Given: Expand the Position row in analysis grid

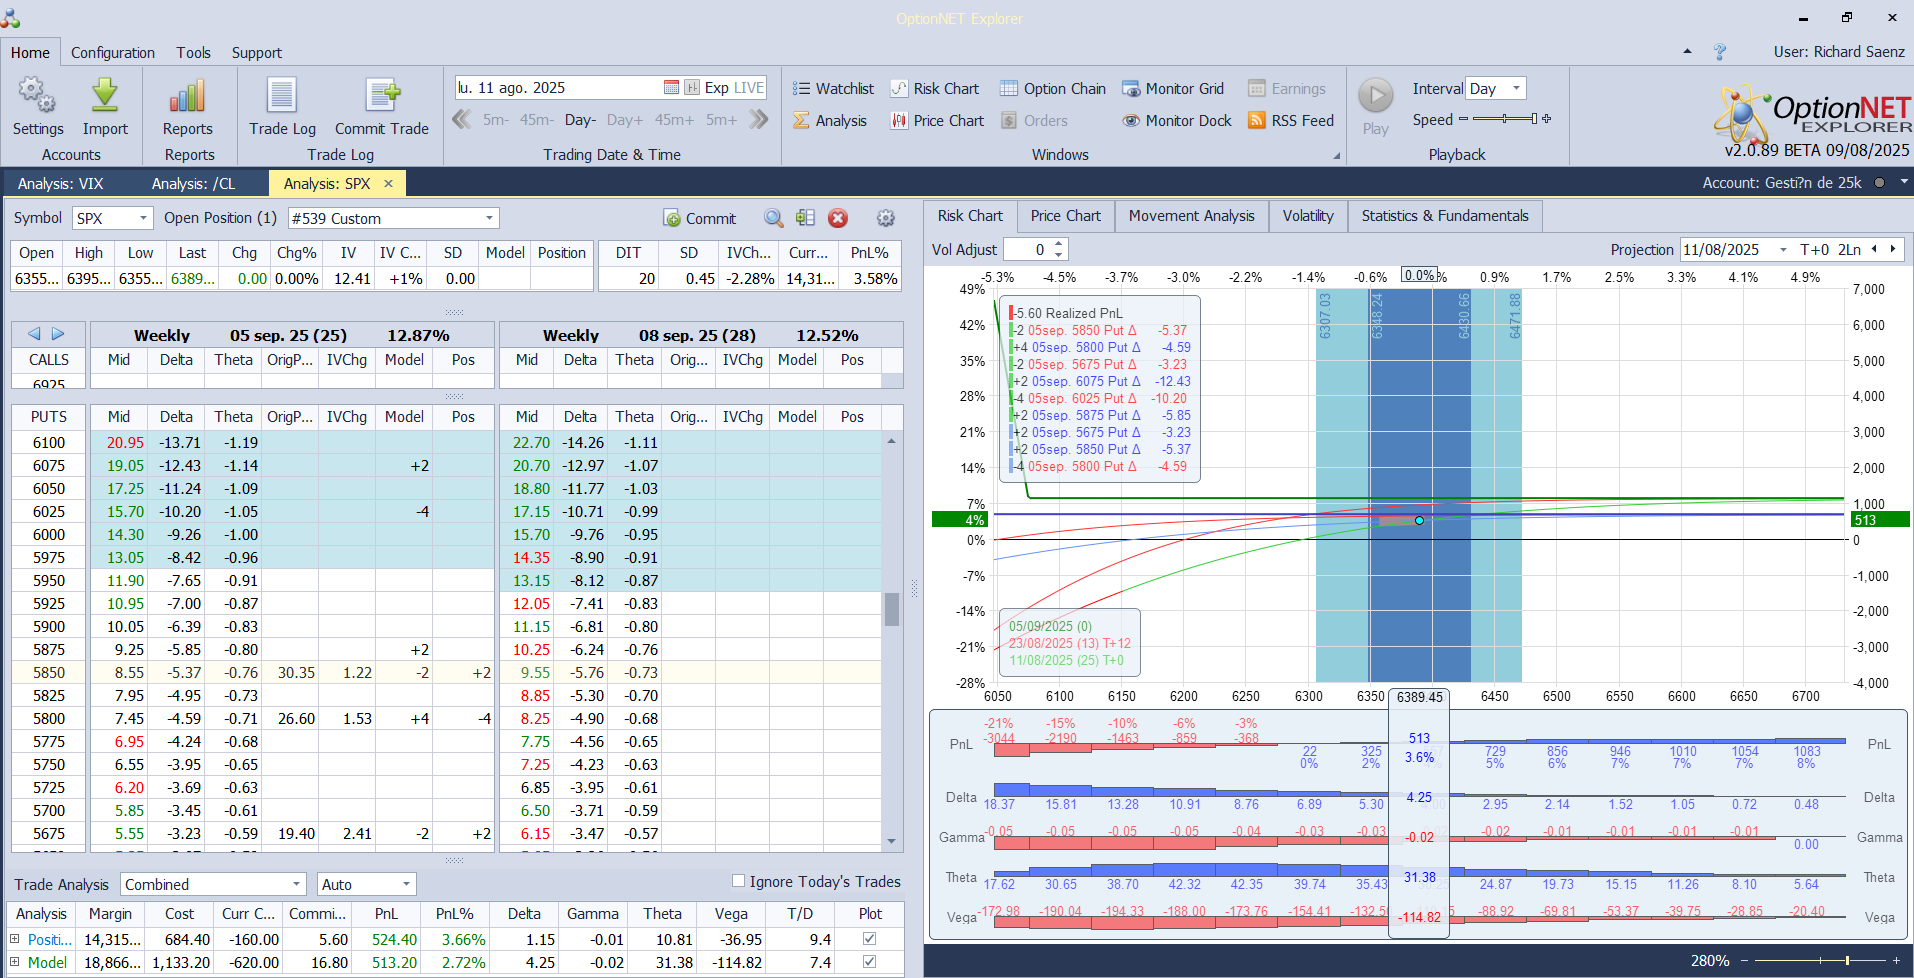Looking at the screenshot, I should (x=15, y=939).
